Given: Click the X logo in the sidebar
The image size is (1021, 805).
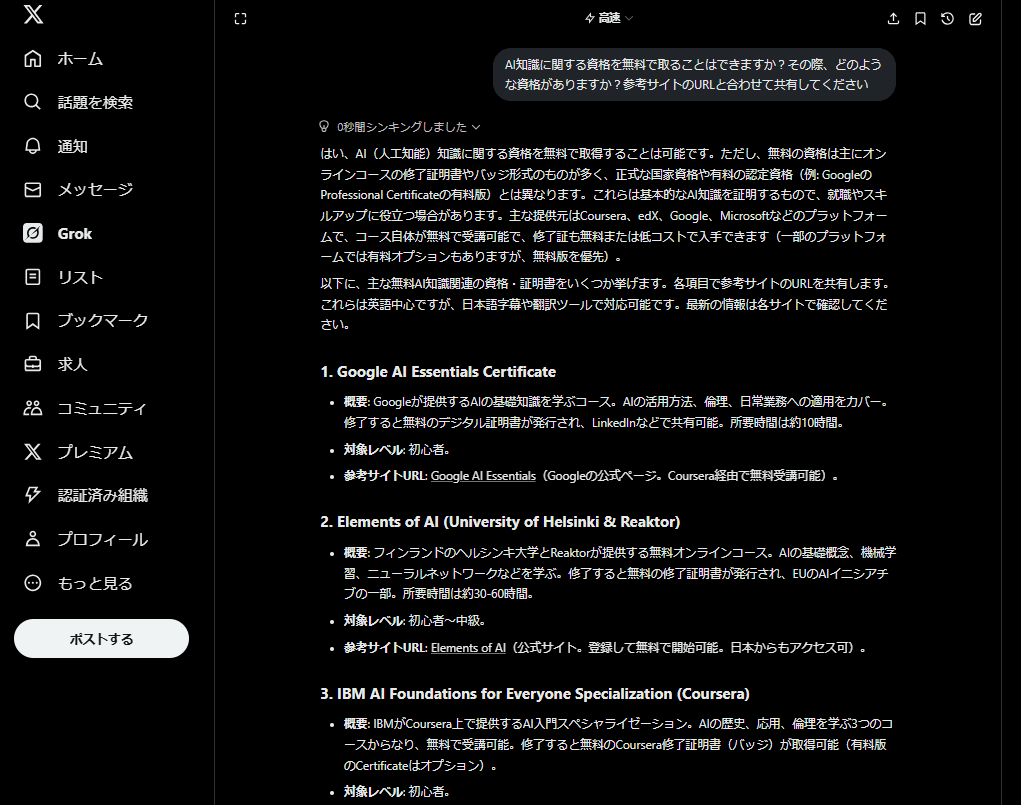Looking at the screenshot, I should point(33,15).
